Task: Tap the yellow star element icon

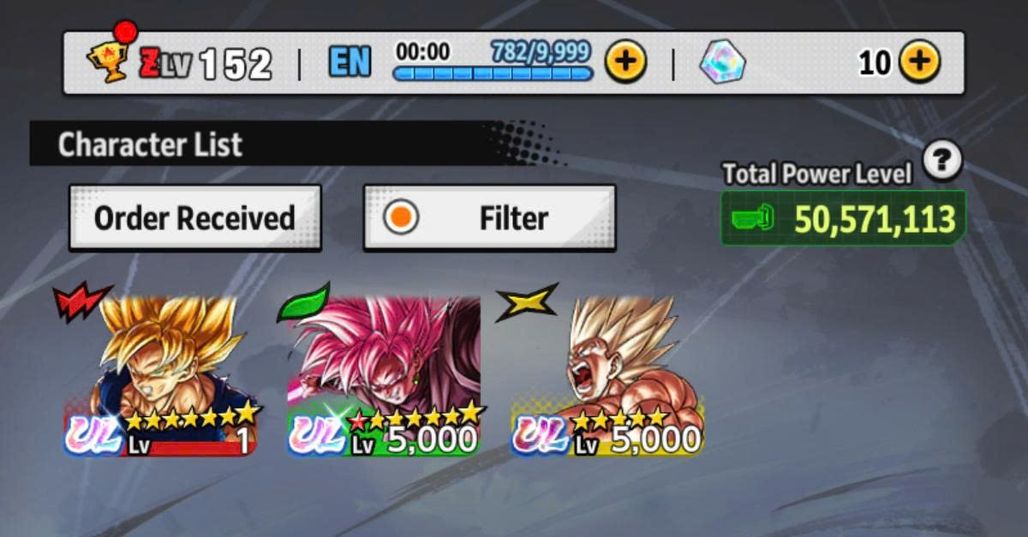Action: coord(526,302)
